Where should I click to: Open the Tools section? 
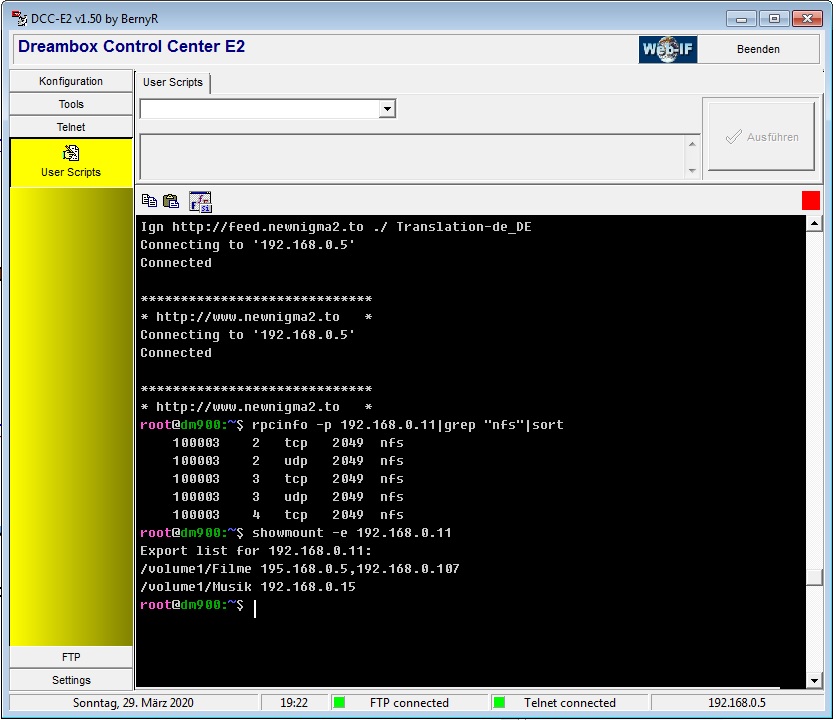coord(71,104)
